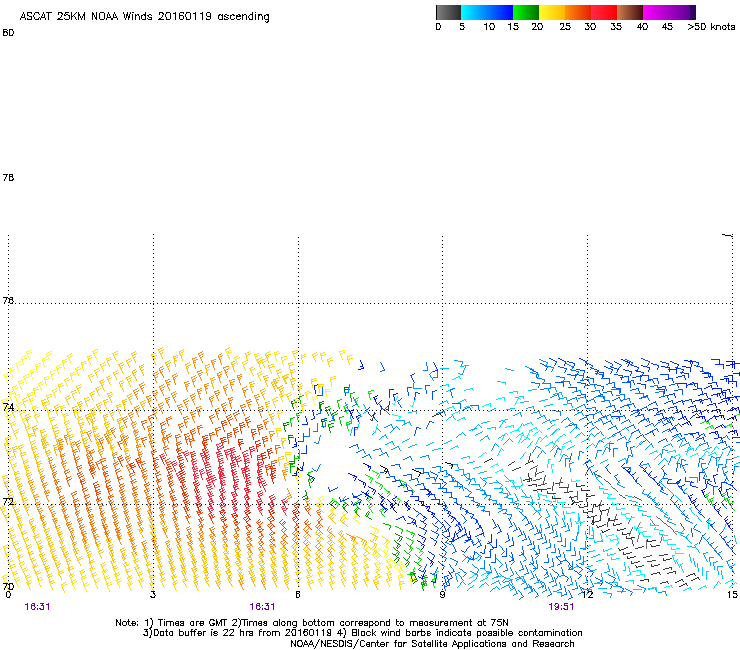Click the '5' label under the color legend
This screenshot has width=740, height=650.
point(462,27)
